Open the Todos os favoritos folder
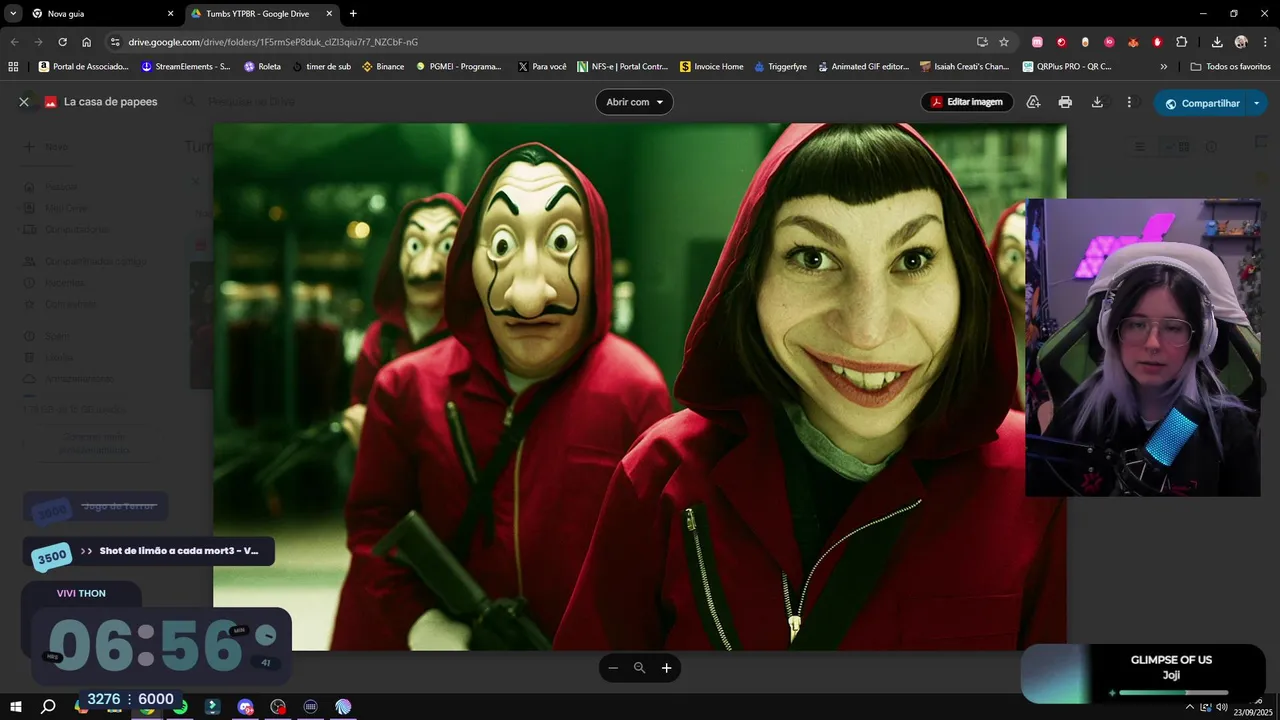This screenshot has height=720, width=1280. point(1231,66)
